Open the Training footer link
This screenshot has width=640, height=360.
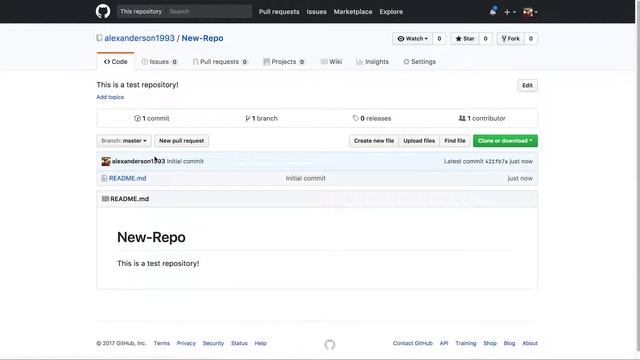466,343
